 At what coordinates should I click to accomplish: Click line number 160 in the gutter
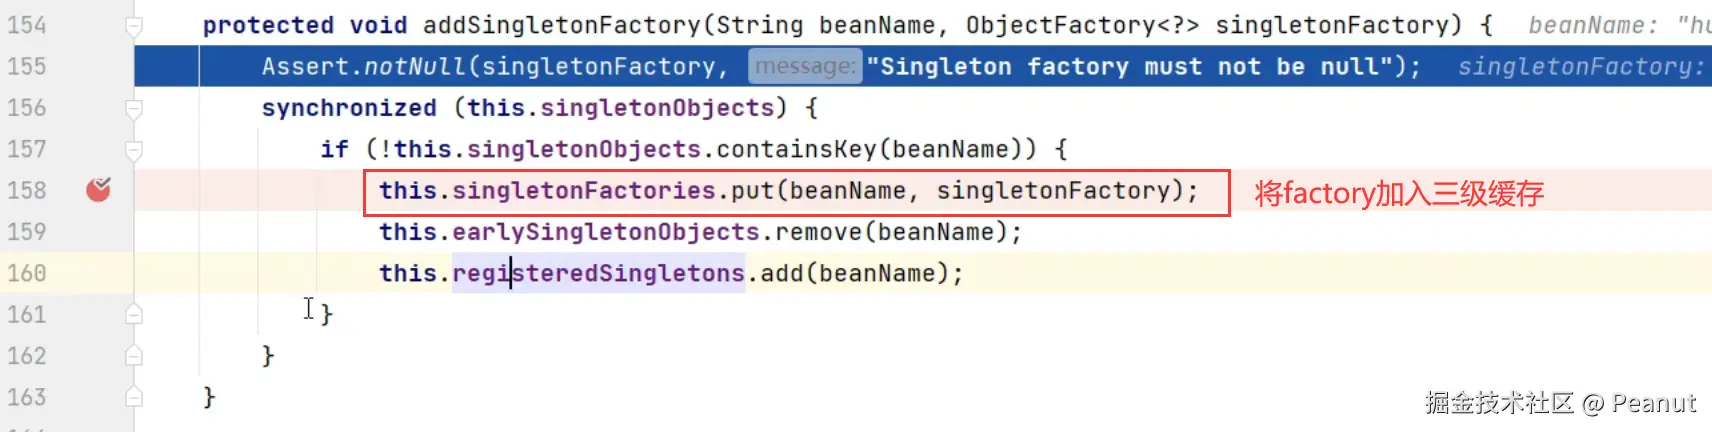click(27, 273)
